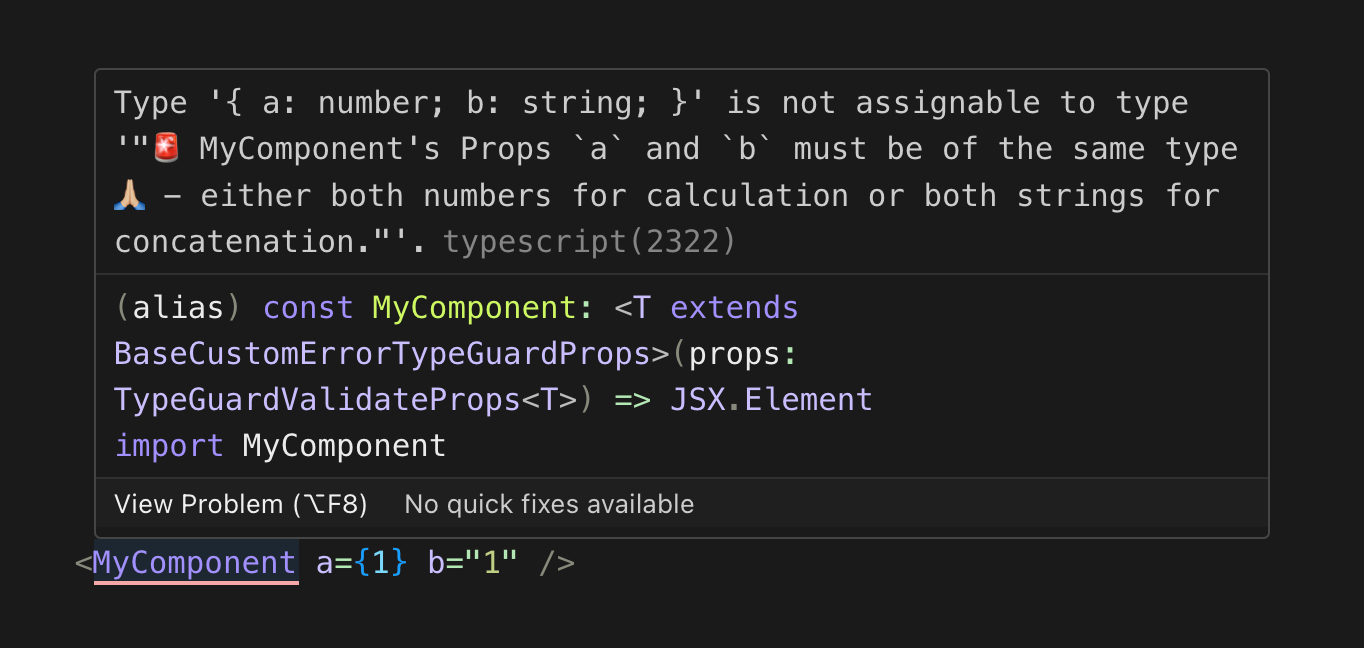Click the arrow => in the type signature
The image size is (1364, 648).
632,400
